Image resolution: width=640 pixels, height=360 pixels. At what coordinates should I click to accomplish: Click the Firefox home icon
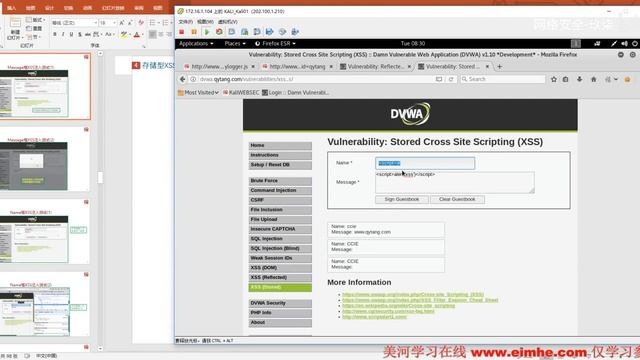click(593, 79)
